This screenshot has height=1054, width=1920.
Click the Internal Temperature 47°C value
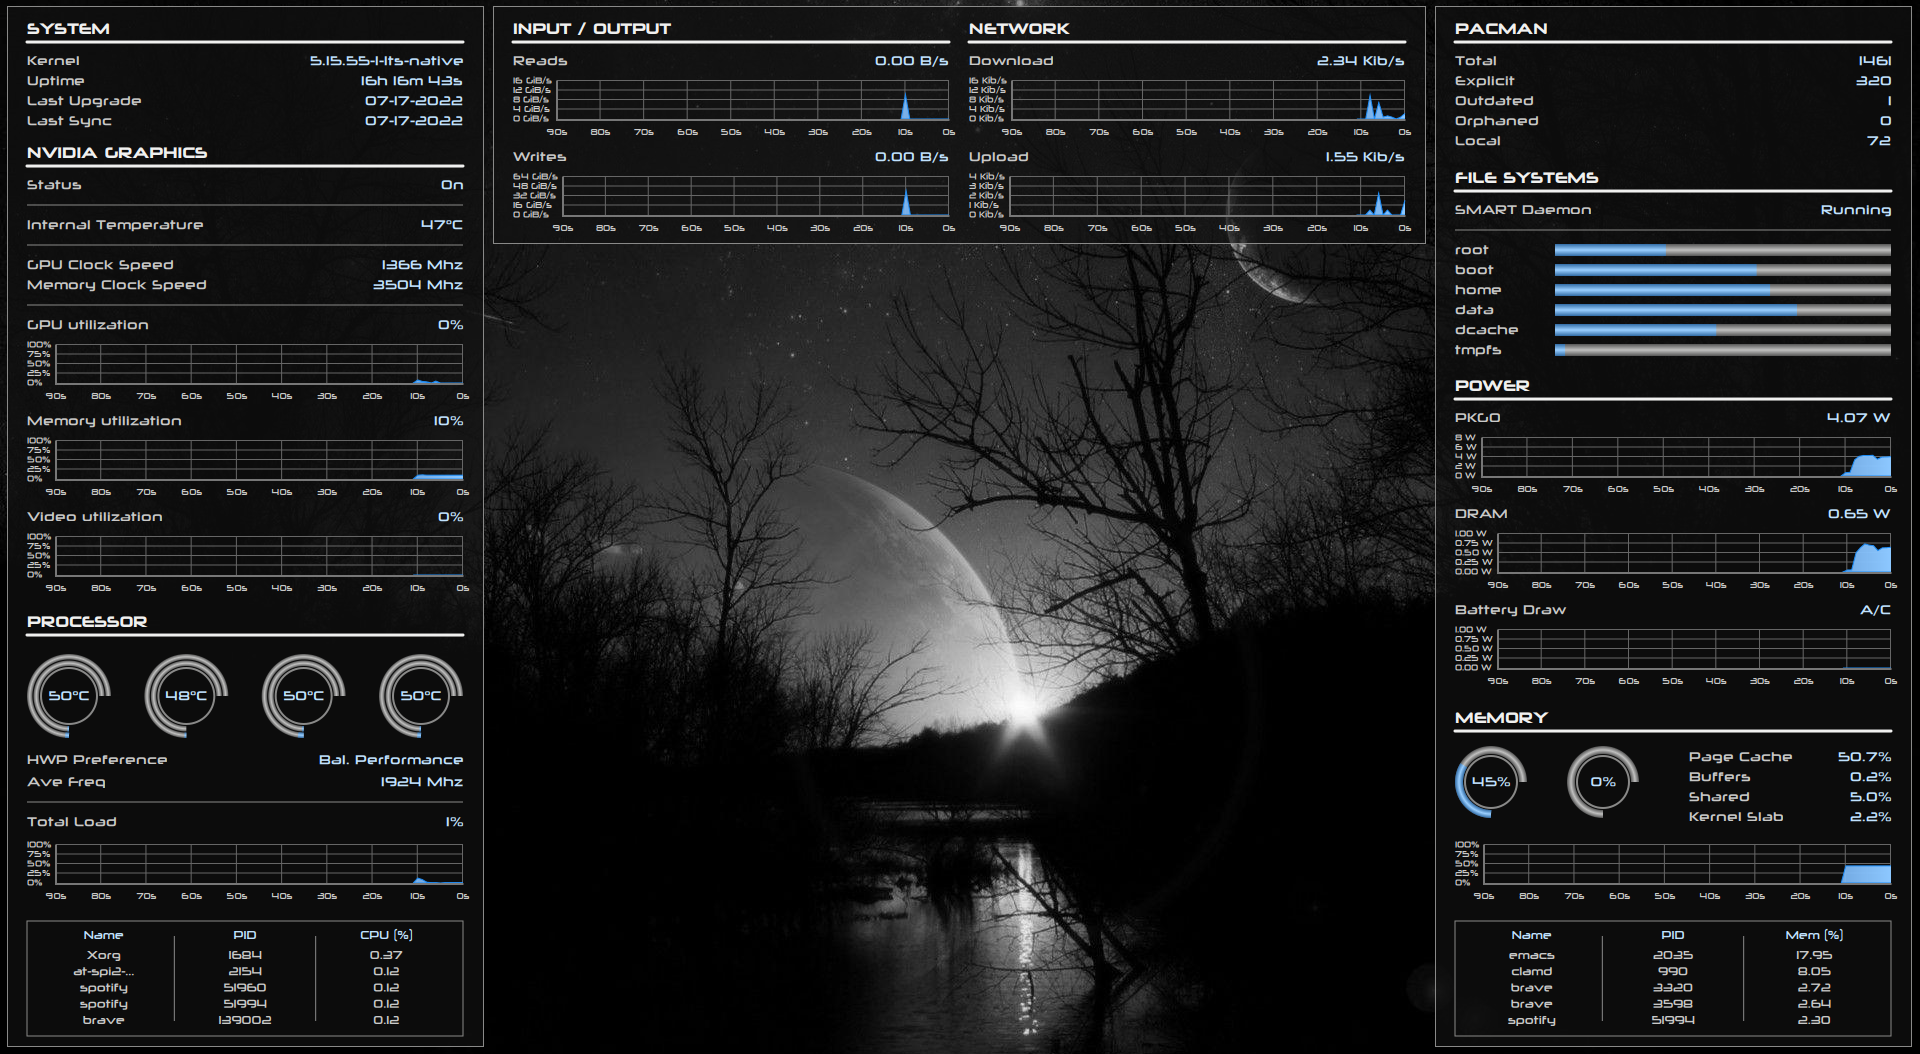point(441,225)
